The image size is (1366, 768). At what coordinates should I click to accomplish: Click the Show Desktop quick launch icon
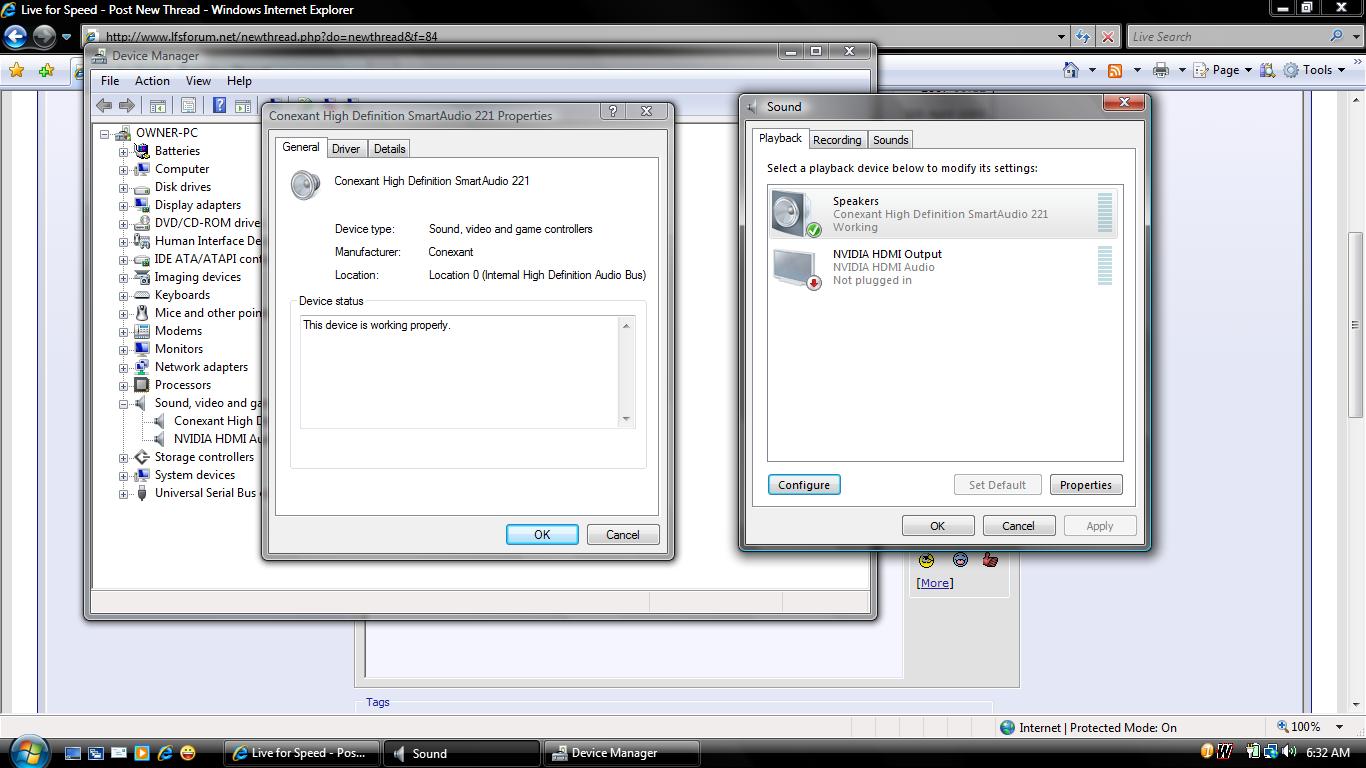pyautogui.click(x=73, y=753)
